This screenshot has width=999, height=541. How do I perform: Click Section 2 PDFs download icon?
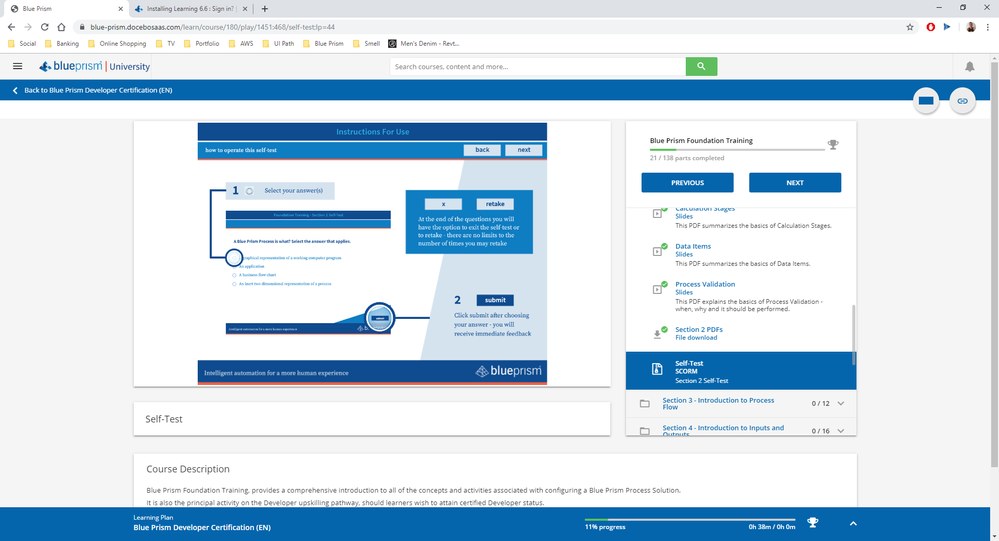[x=658, y=334]
